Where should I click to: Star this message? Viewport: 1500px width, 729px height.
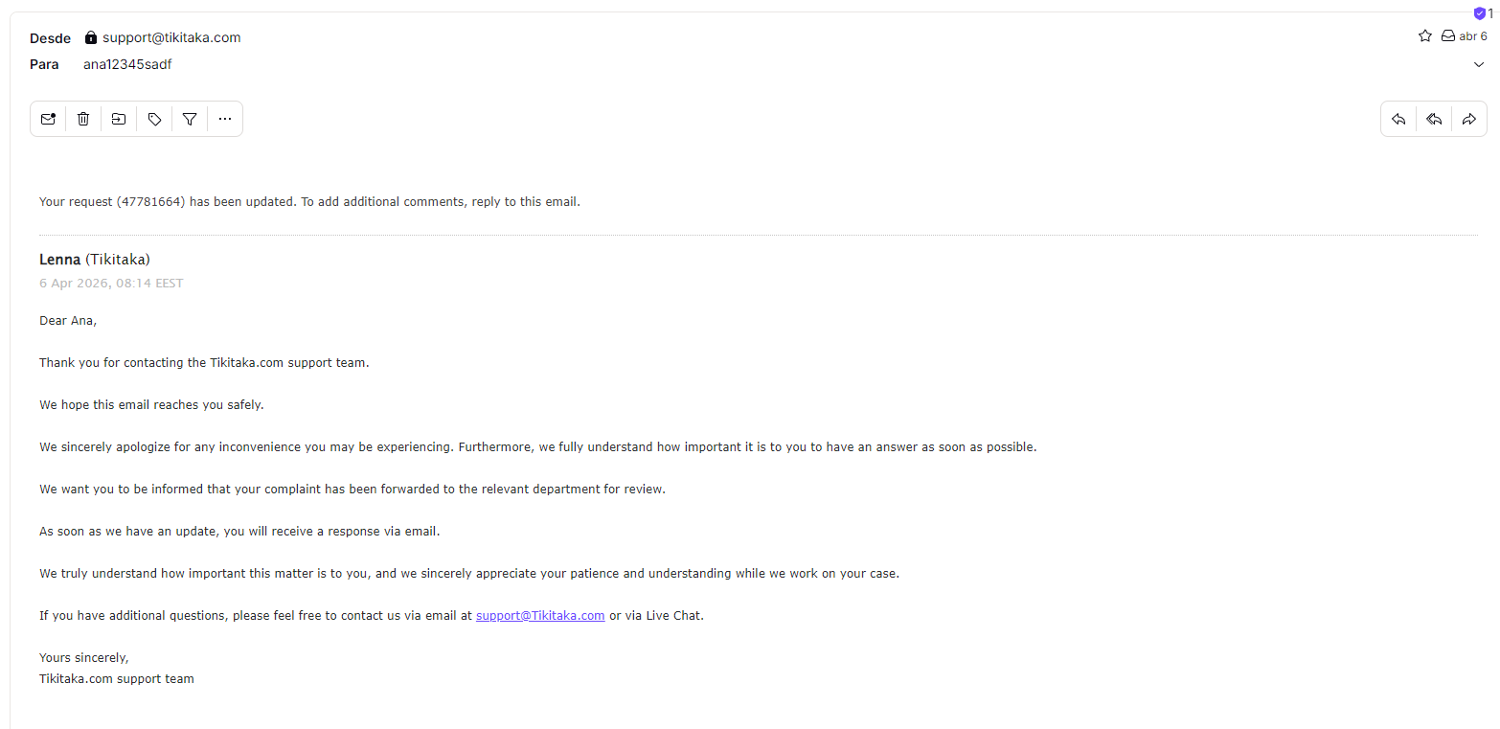pos(1425,36)
